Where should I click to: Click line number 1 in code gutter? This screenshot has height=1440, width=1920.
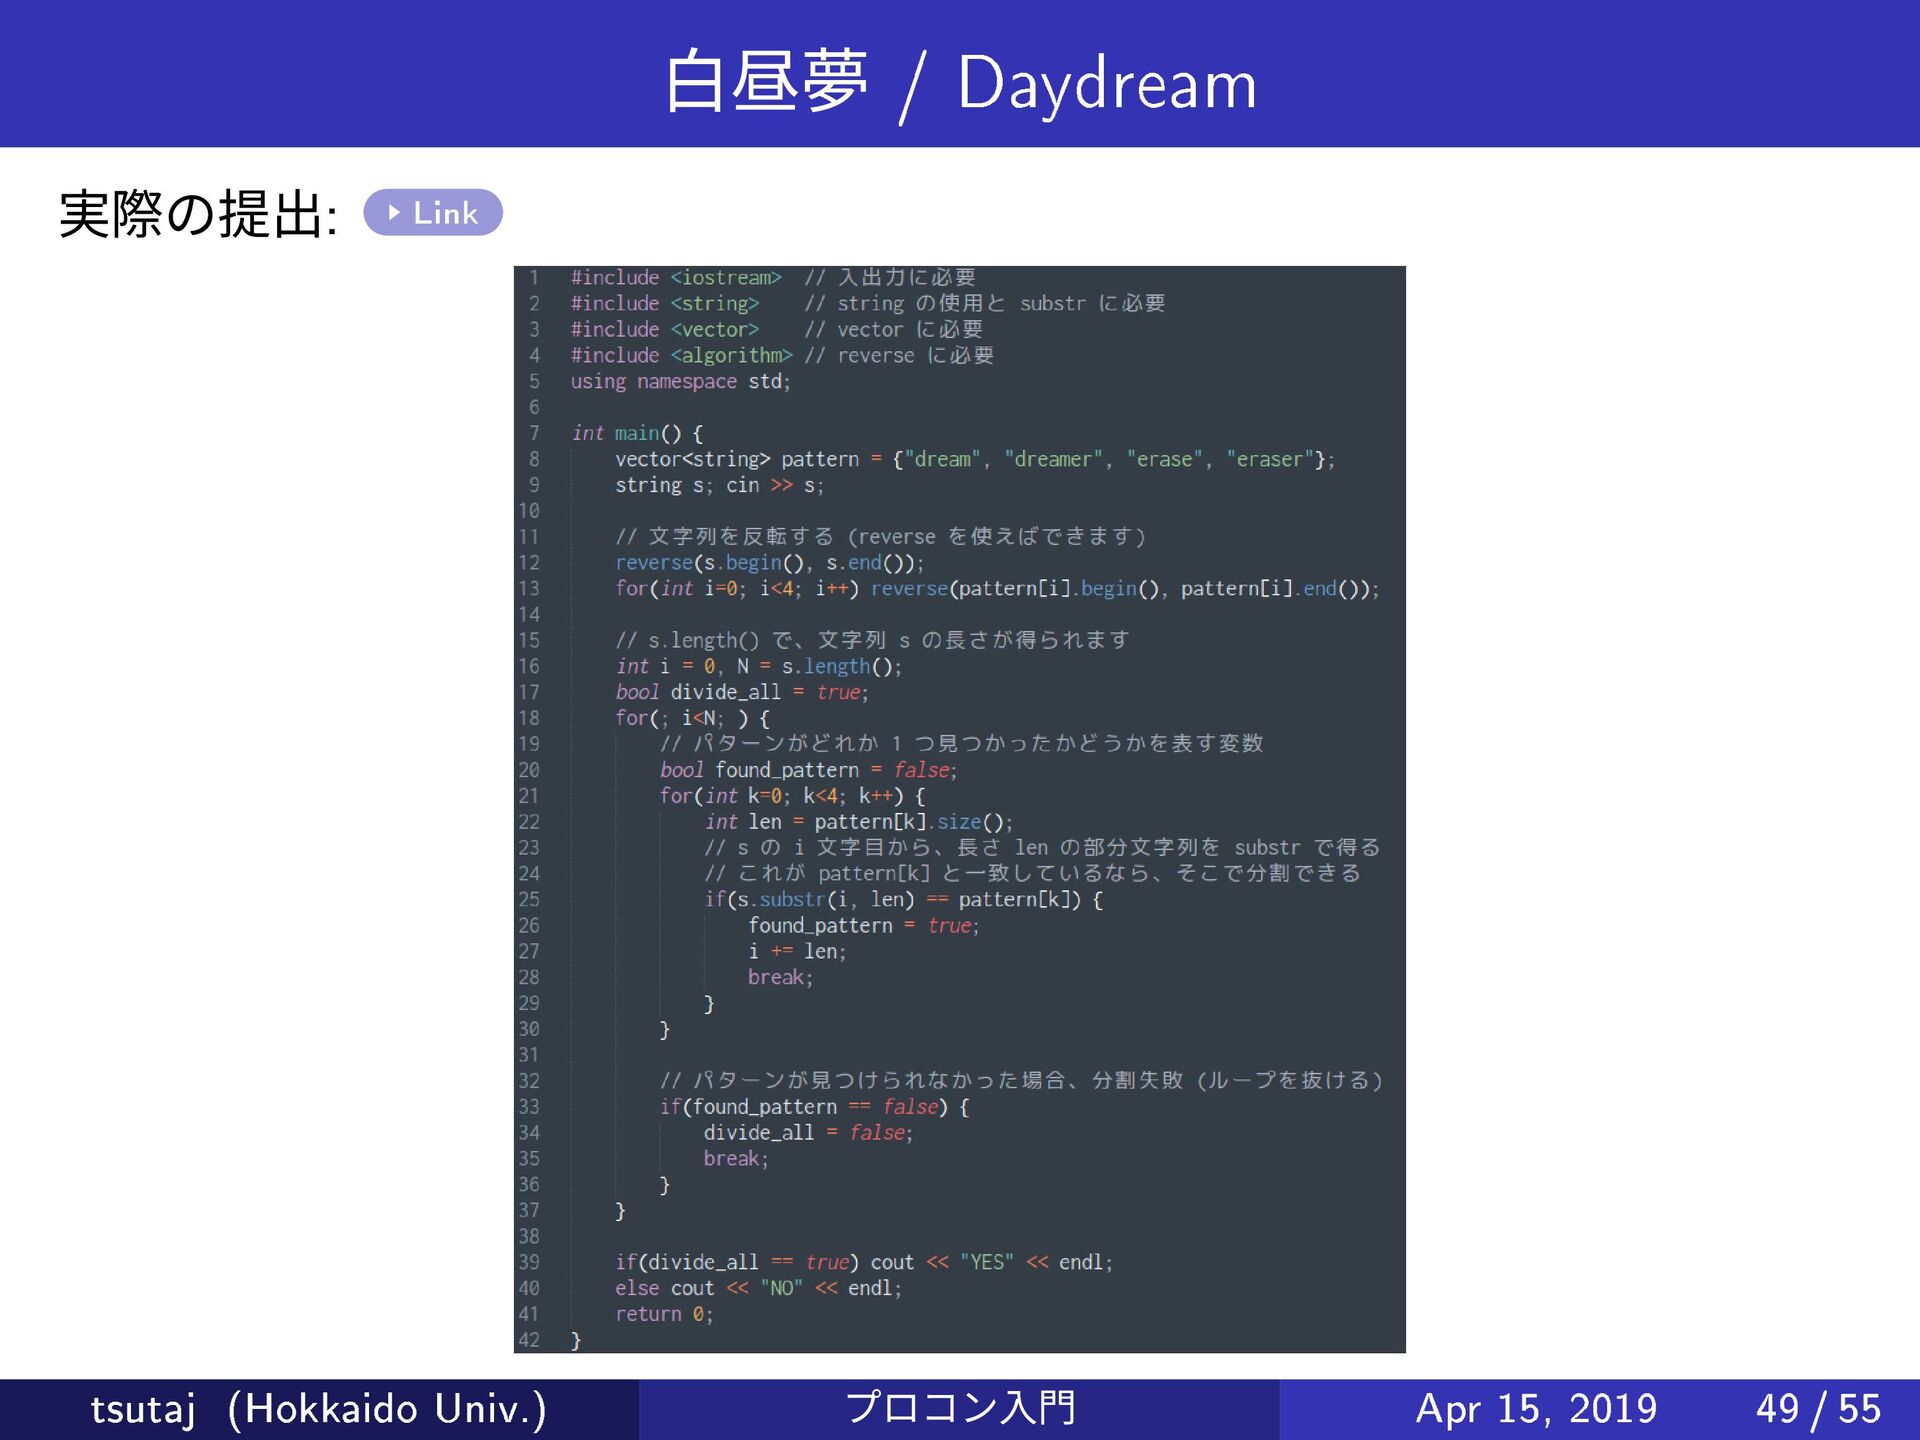[534, 278]
